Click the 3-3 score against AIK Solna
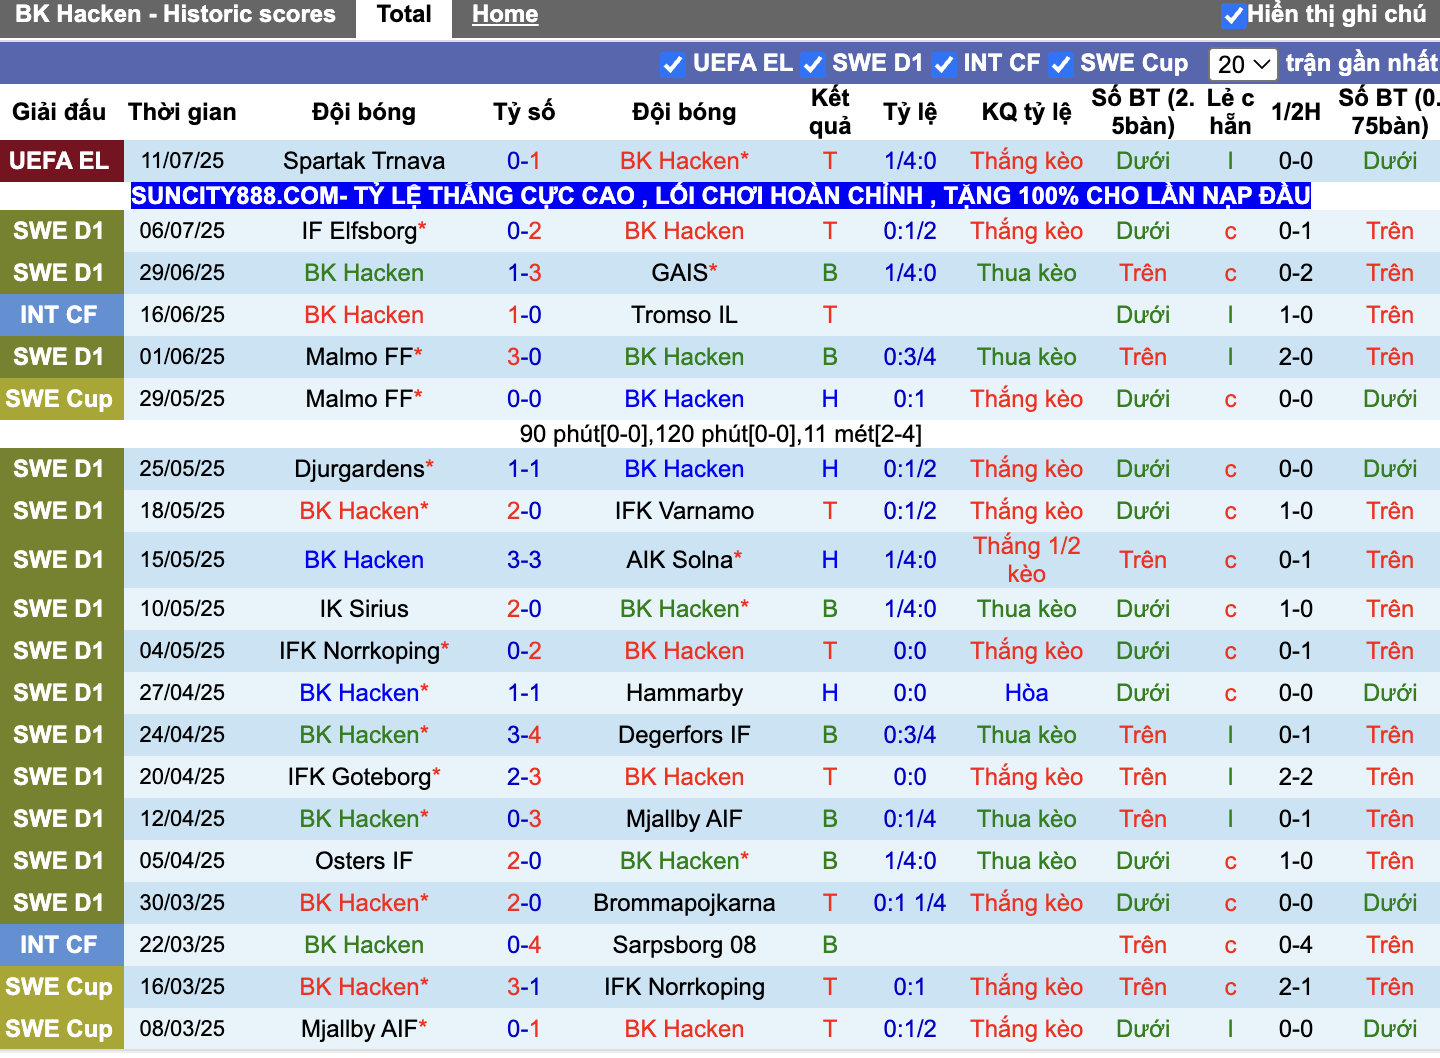This screenshot has height=1058, width=1440. tap(524, 560)
